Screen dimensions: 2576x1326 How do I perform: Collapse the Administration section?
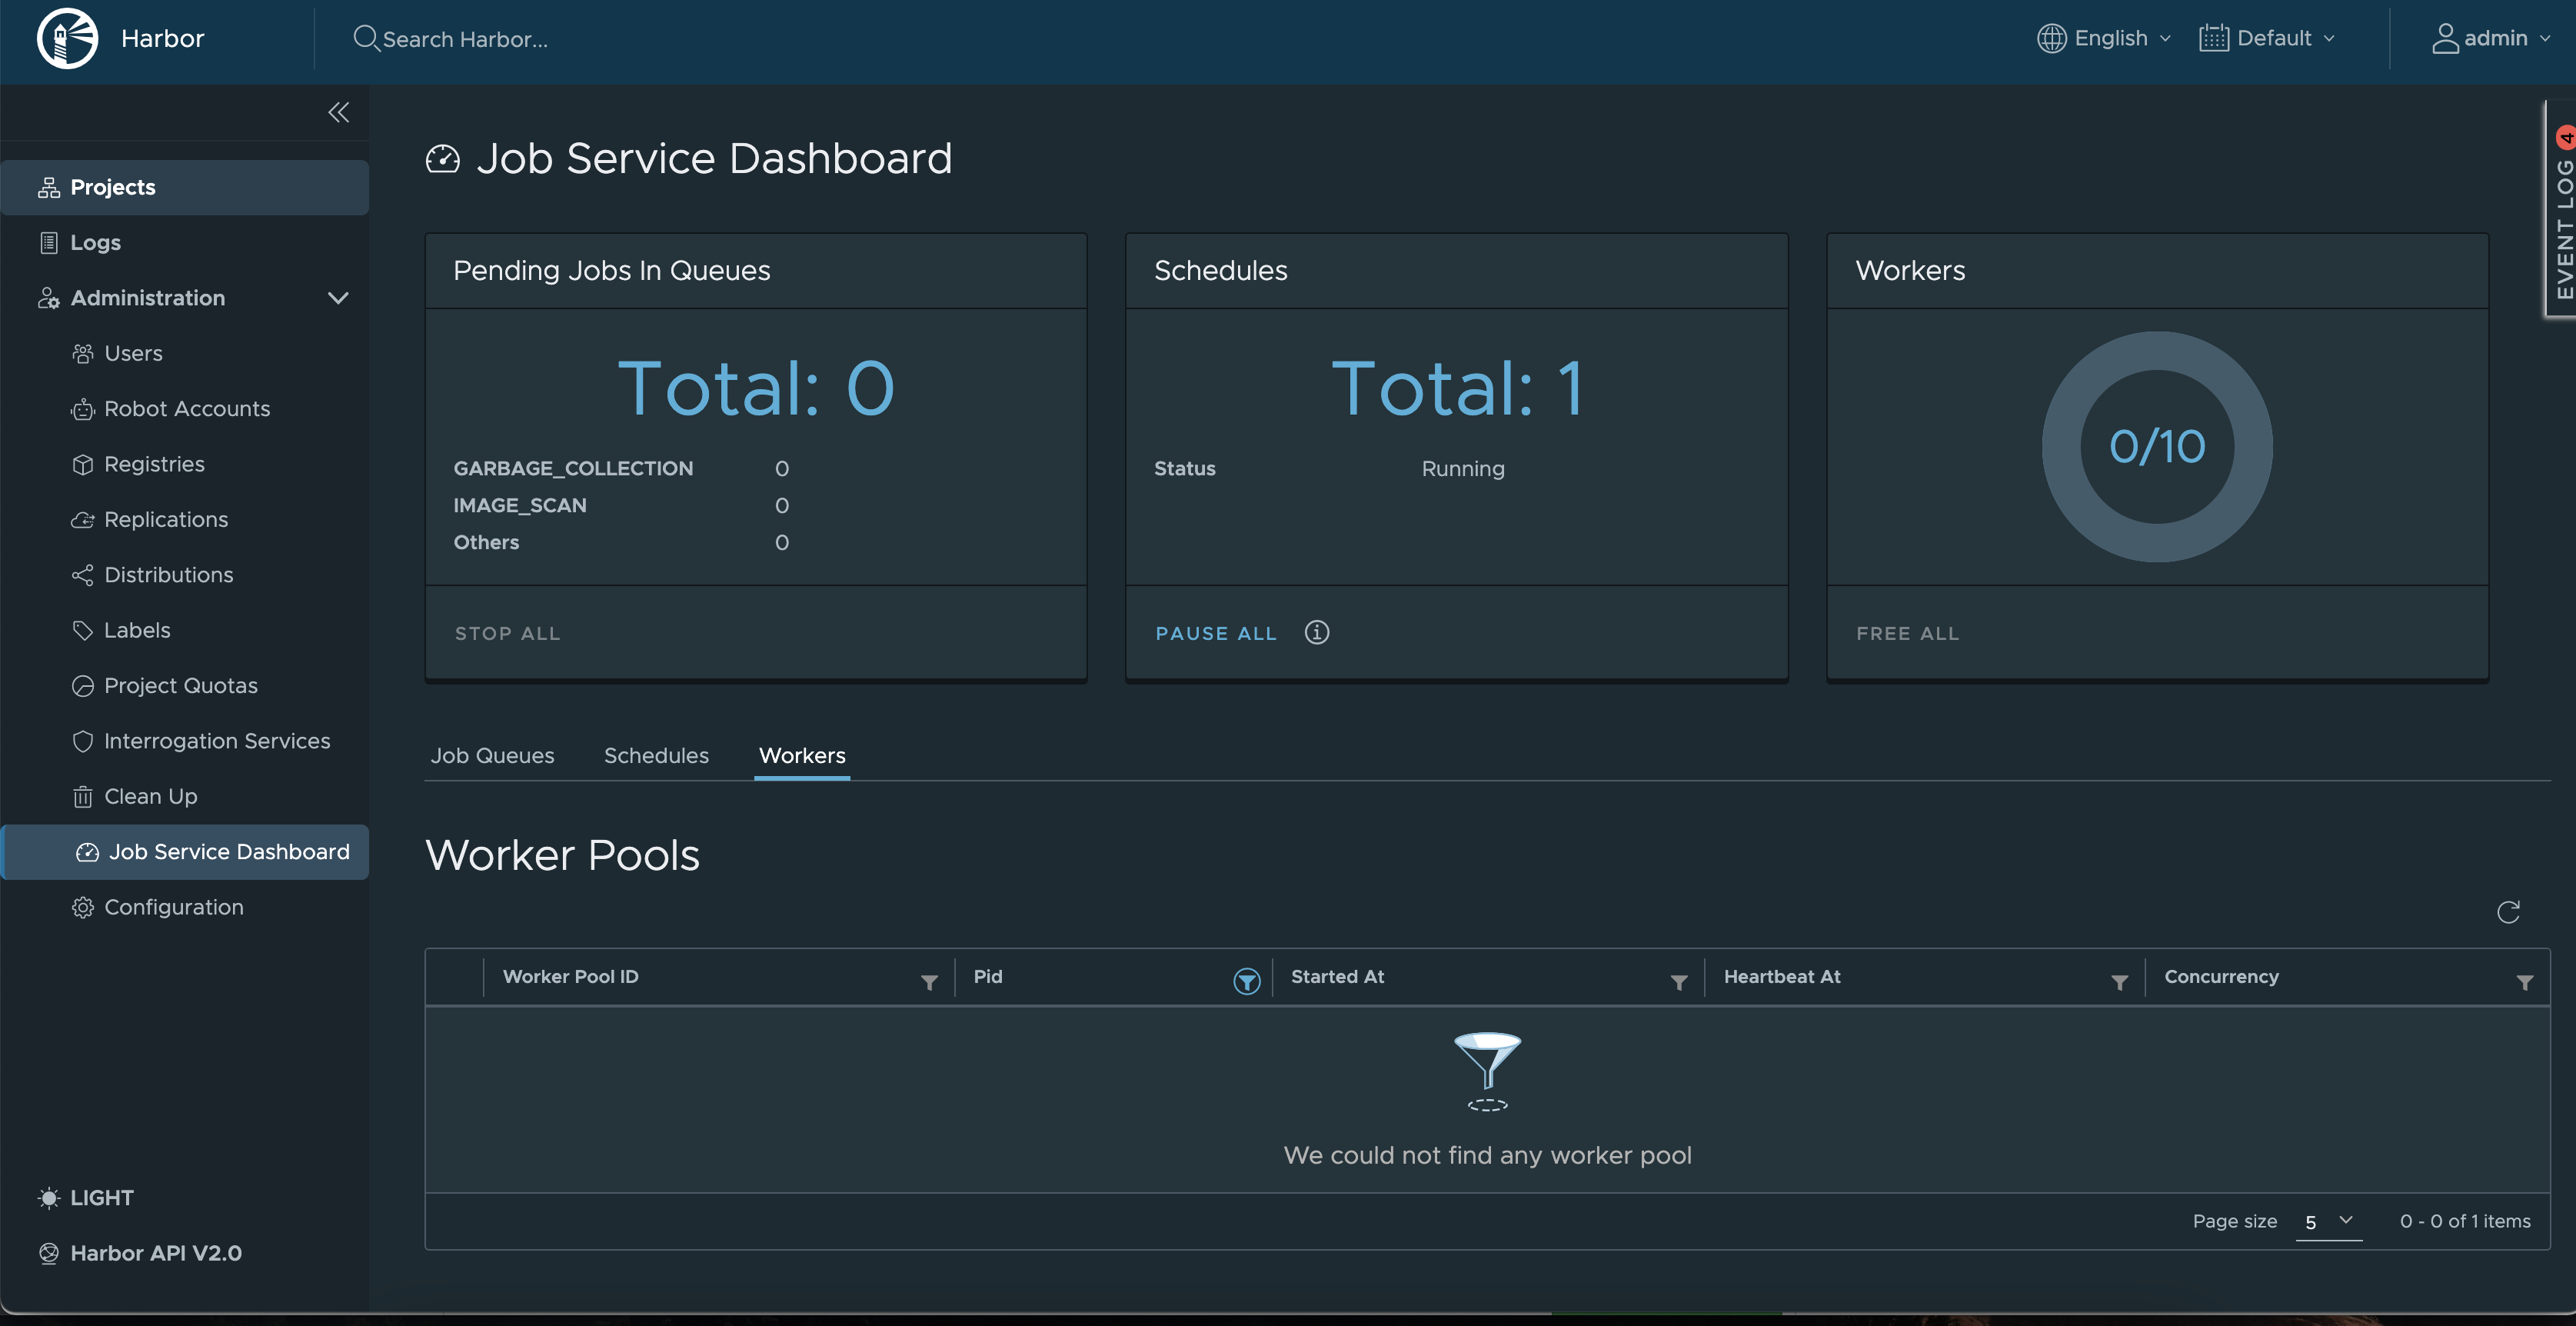(338, 298)
